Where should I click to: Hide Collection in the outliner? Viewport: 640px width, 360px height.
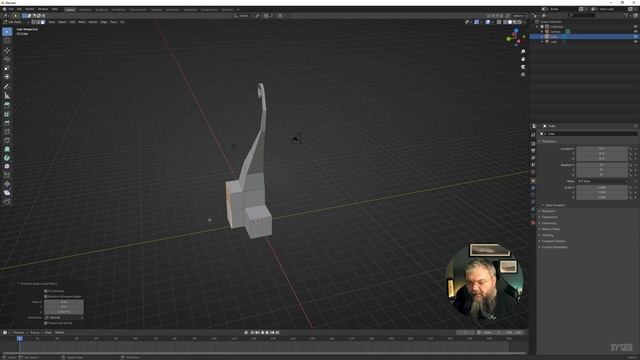point(636,27)
